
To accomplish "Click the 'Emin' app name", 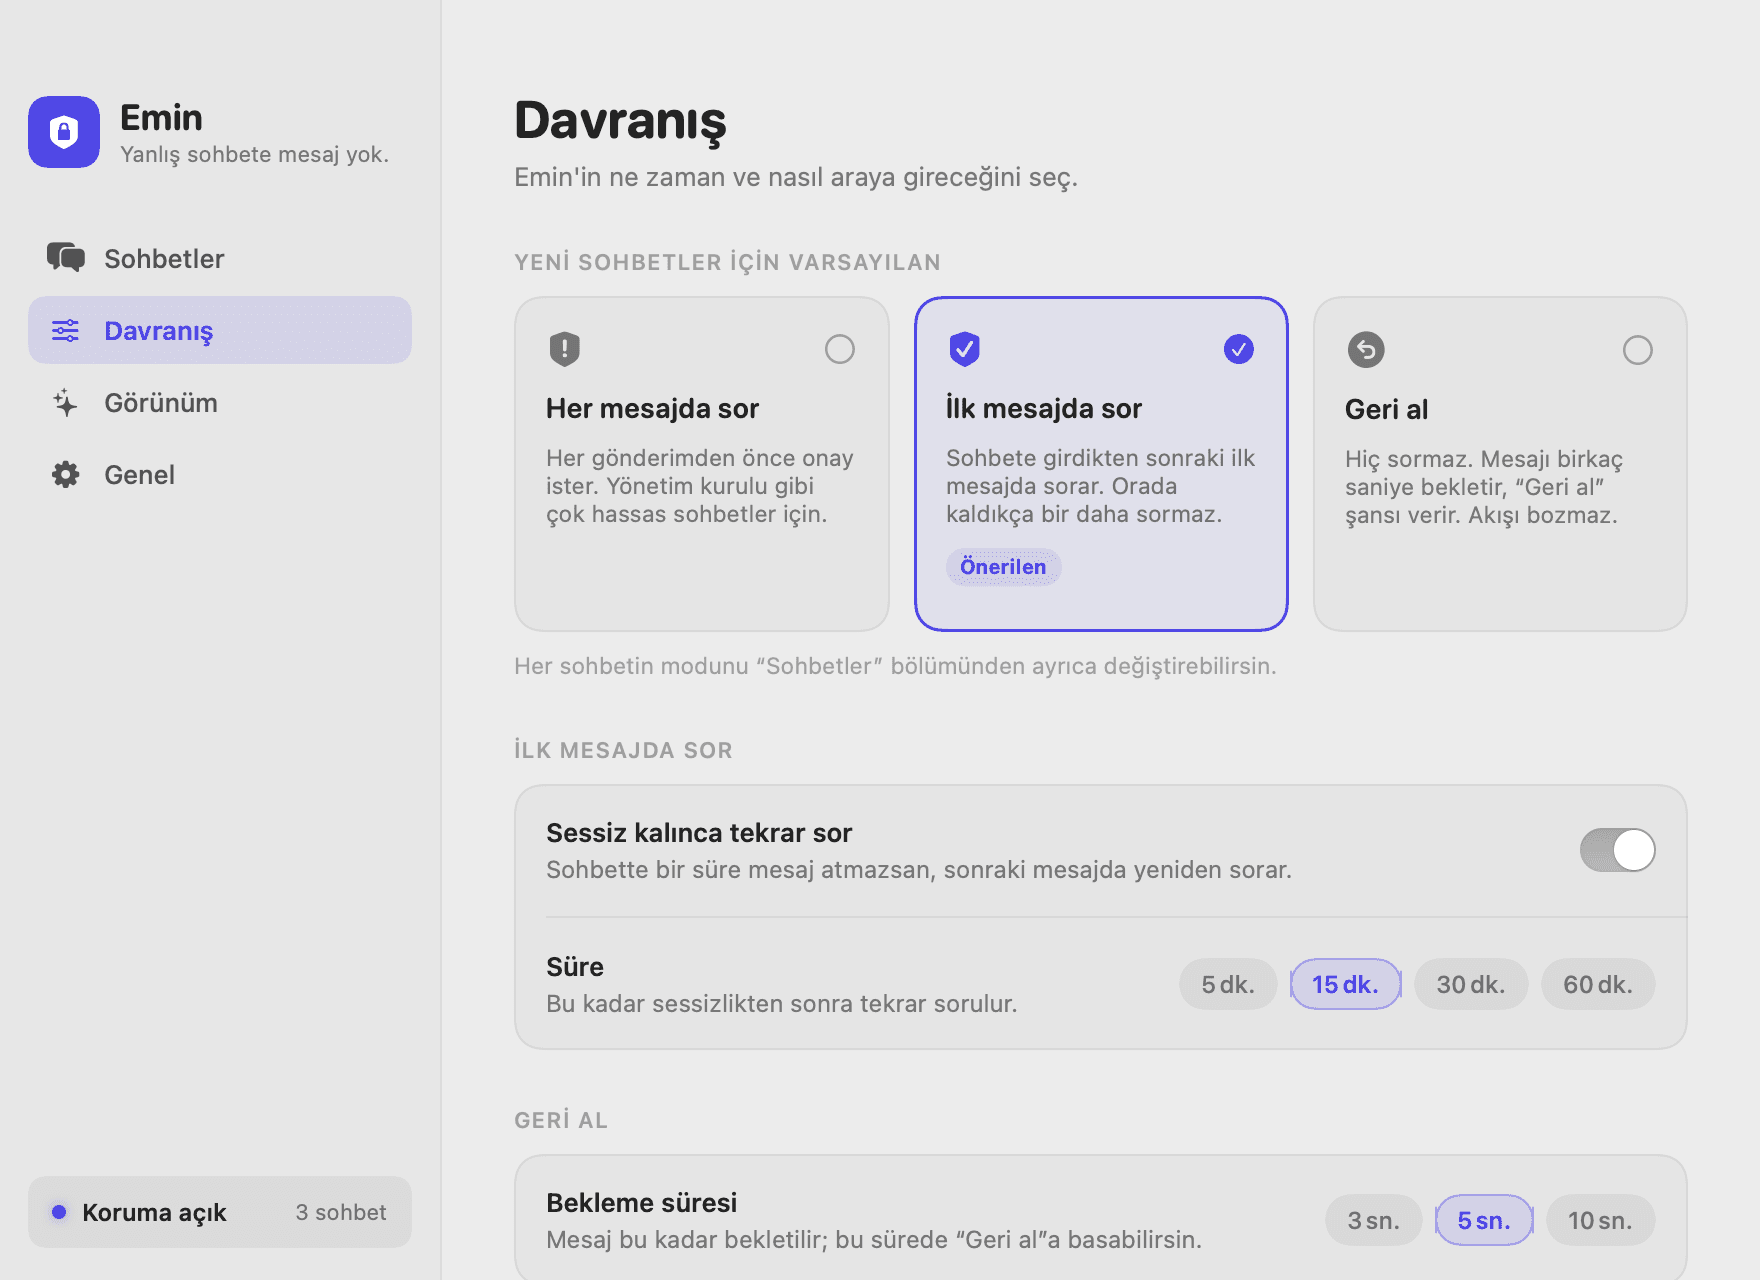I will point(161,118).
